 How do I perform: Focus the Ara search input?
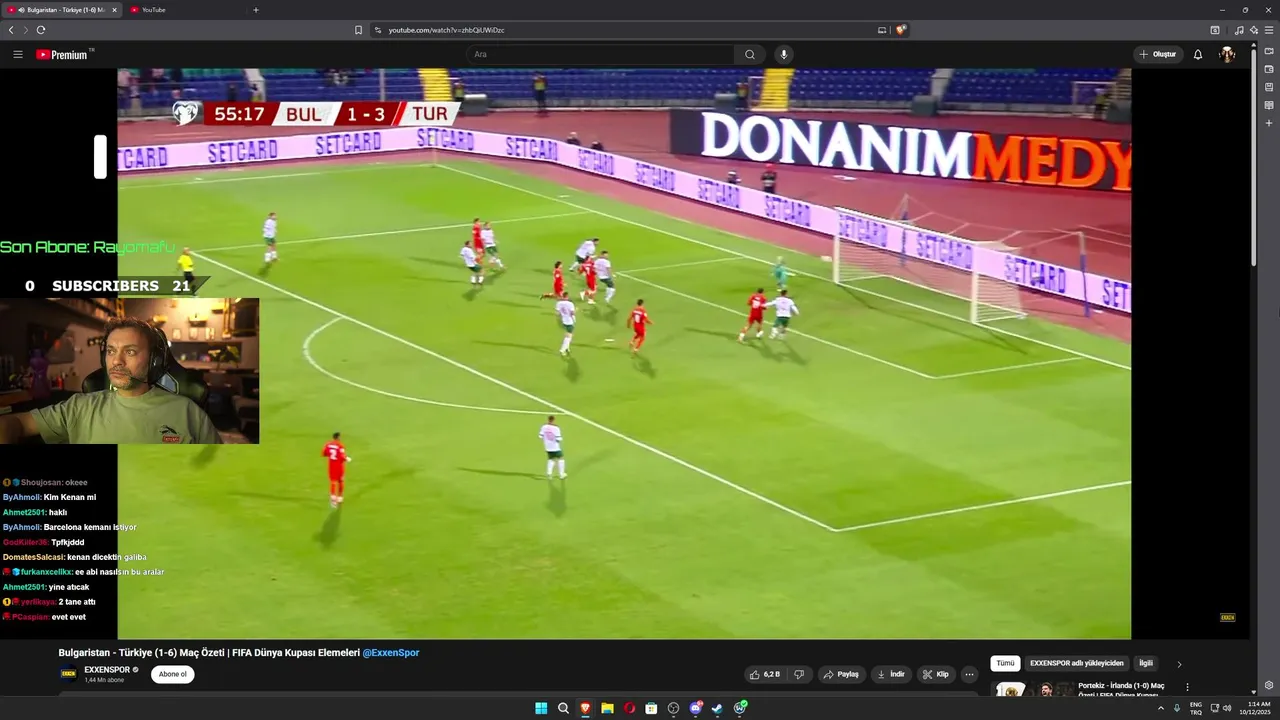point(600,55)
